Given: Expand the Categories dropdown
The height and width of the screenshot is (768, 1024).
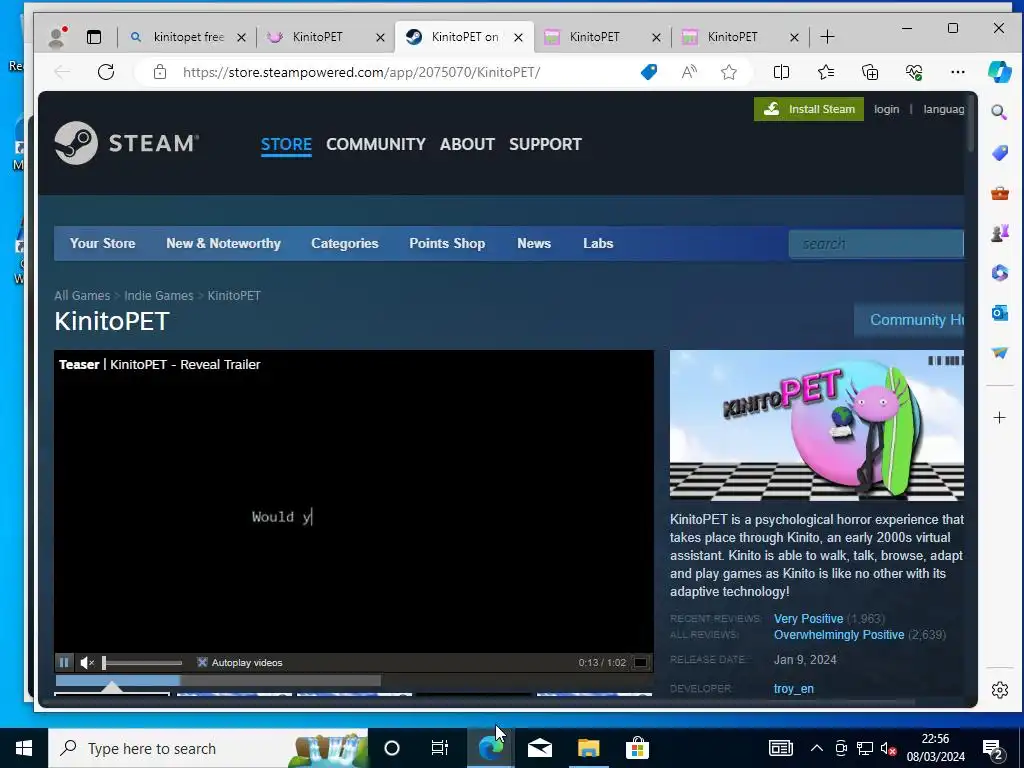Looking at the screenshot, I should tap(345, 243).
